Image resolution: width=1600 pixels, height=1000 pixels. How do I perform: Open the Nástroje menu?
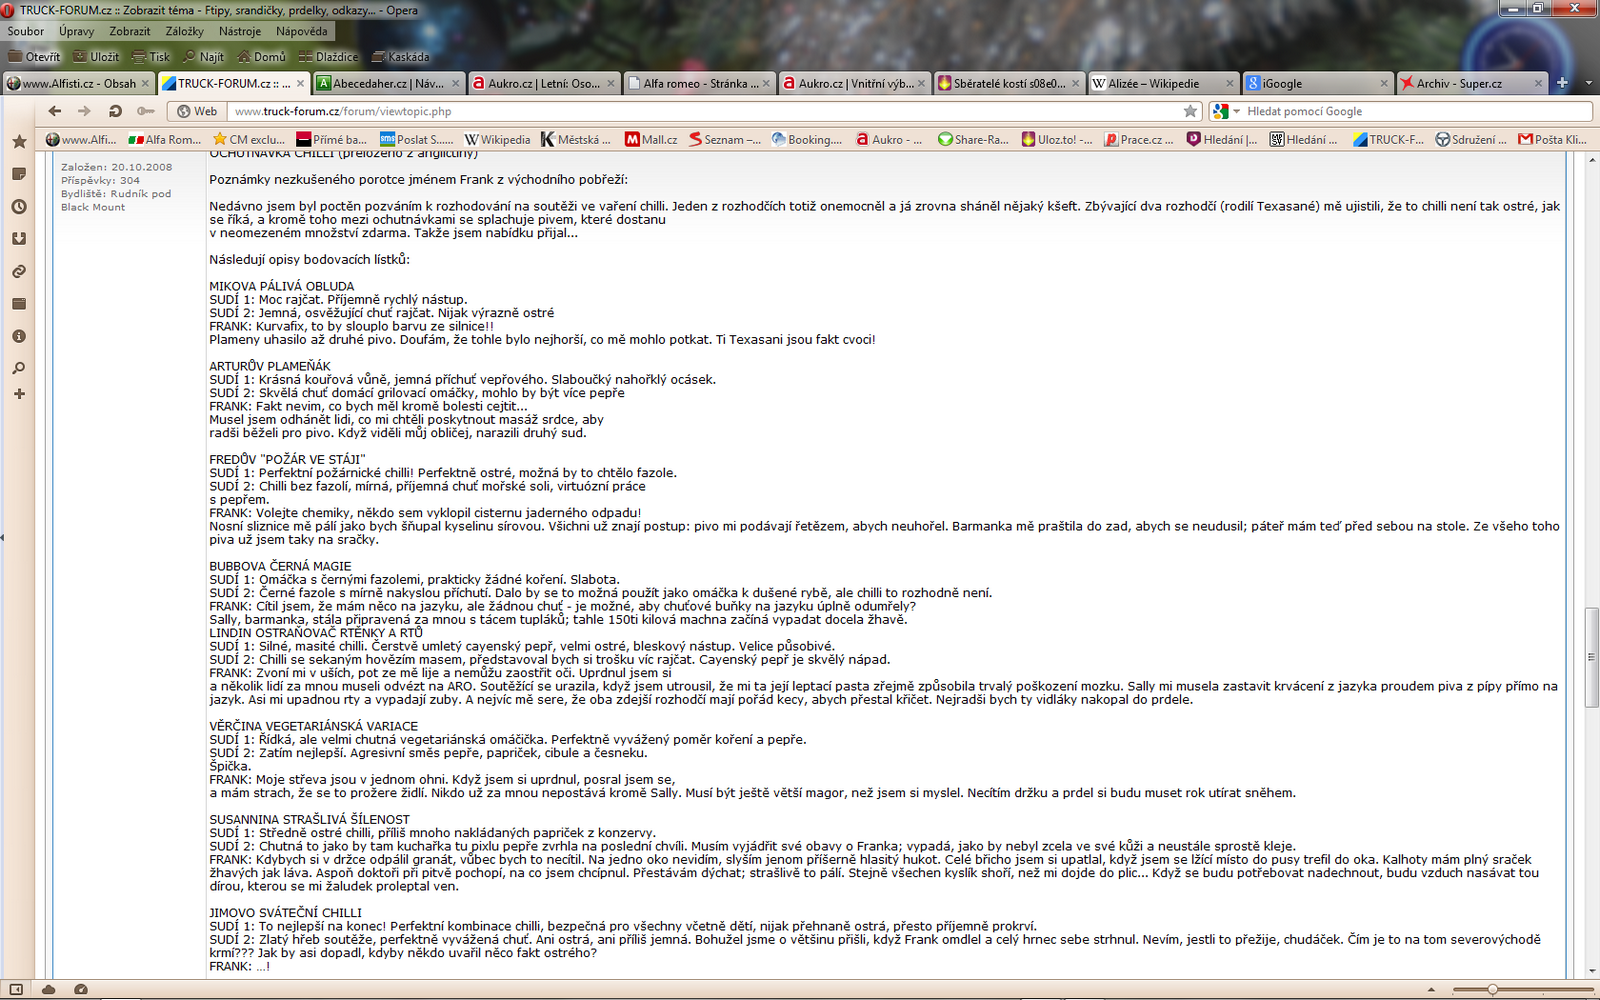[240, 31]
